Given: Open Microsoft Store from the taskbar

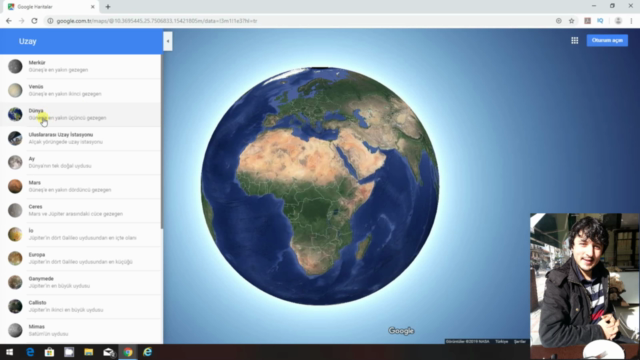Looking at the screenshot, I should (49, 352).
